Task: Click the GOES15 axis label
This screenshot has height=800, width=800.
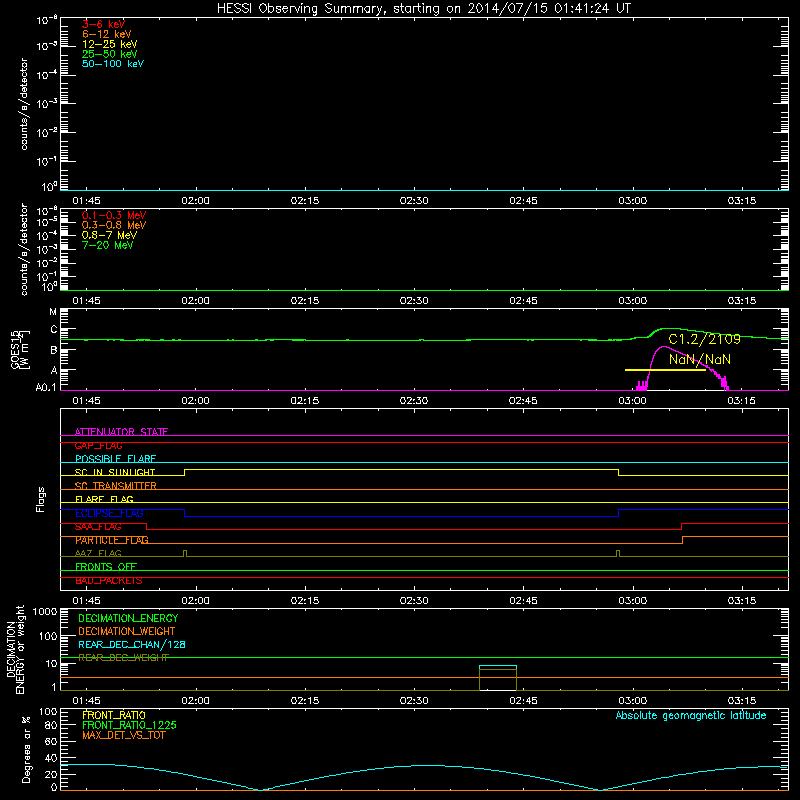Action: (15, 349)
